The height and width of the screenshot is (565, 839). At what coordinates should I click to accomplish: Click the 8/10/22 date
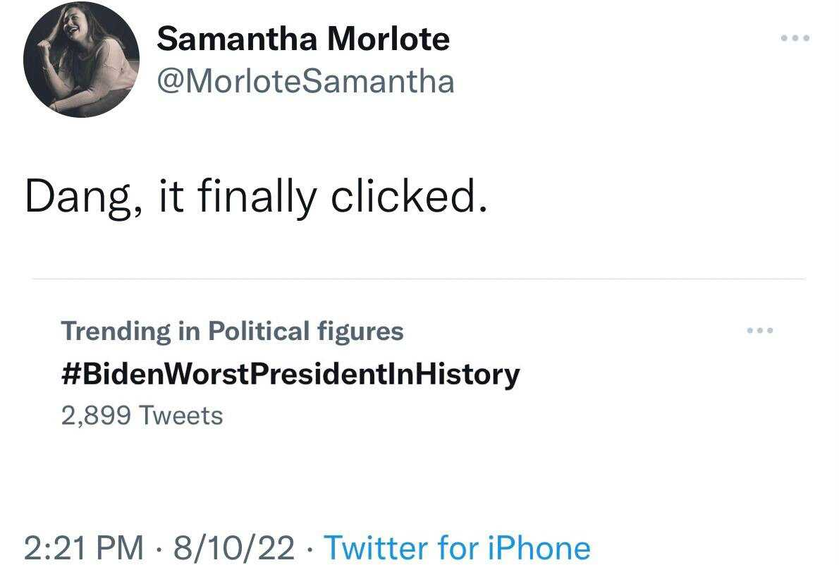coord(234,548)
